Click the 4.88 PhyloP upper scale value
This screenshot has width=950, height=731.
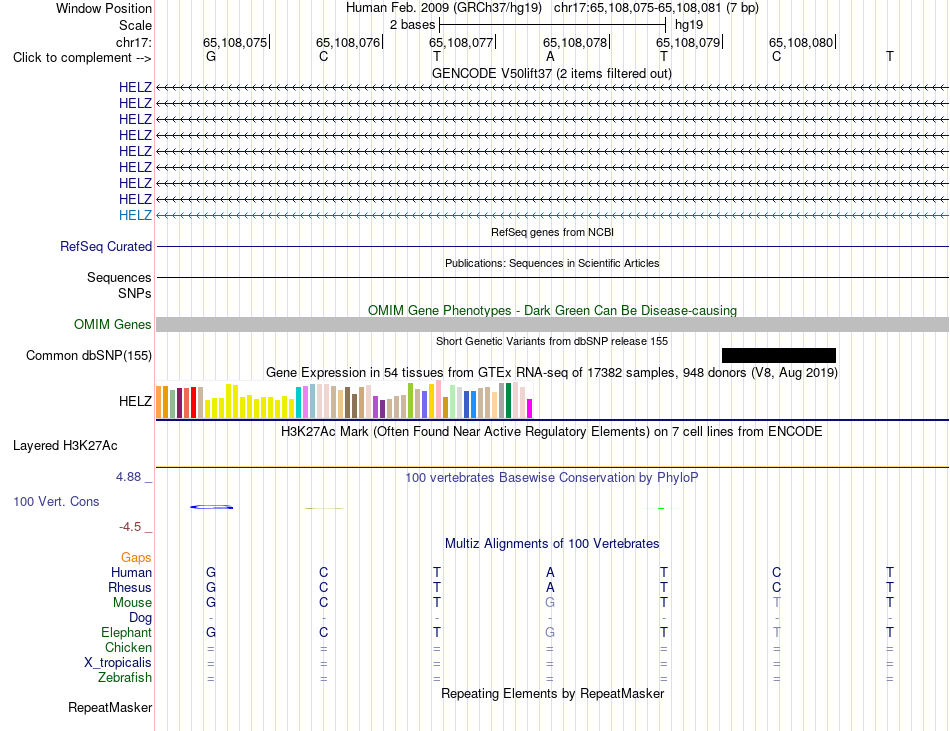point(128,477)
